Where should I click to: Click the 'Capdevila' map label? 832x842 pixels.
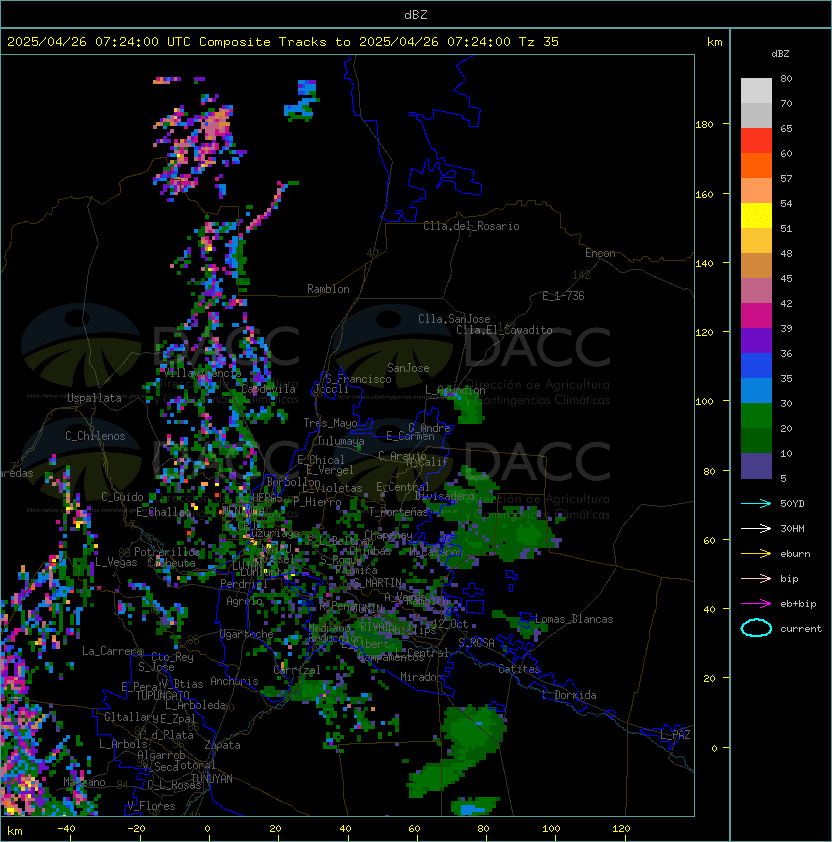click(268, 389)
